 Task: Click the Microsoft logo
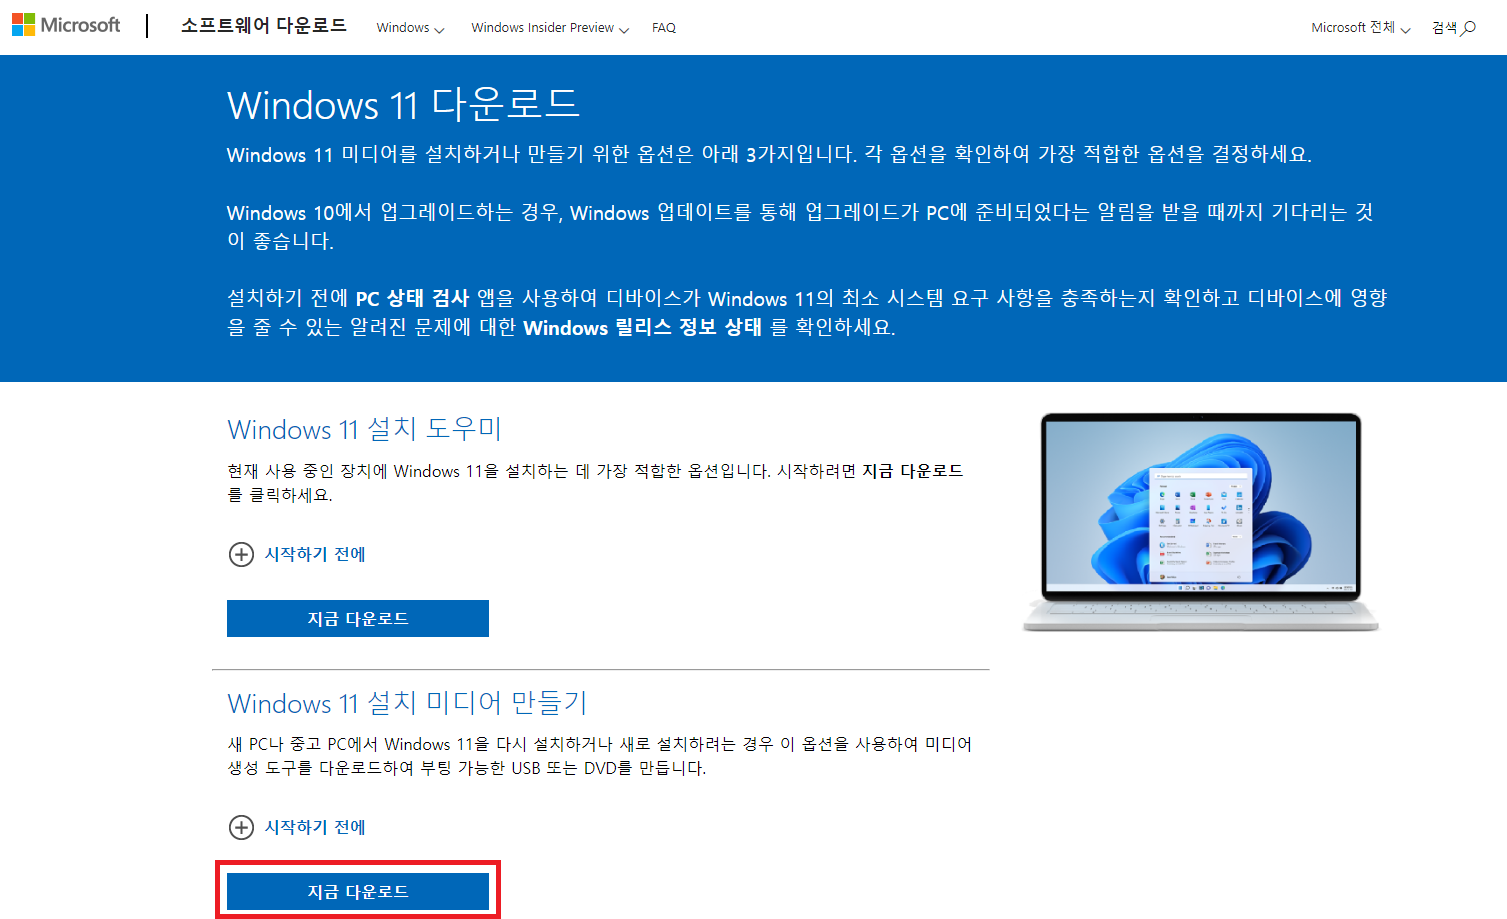(x=66, y=25)
